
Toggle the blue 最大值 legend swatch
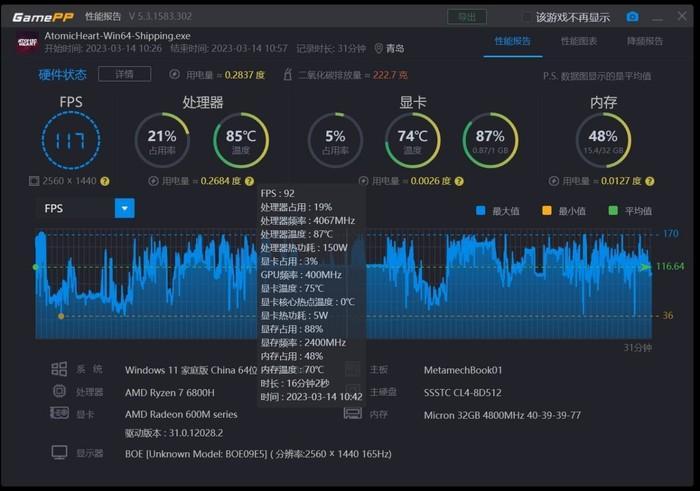pos(481,211)
